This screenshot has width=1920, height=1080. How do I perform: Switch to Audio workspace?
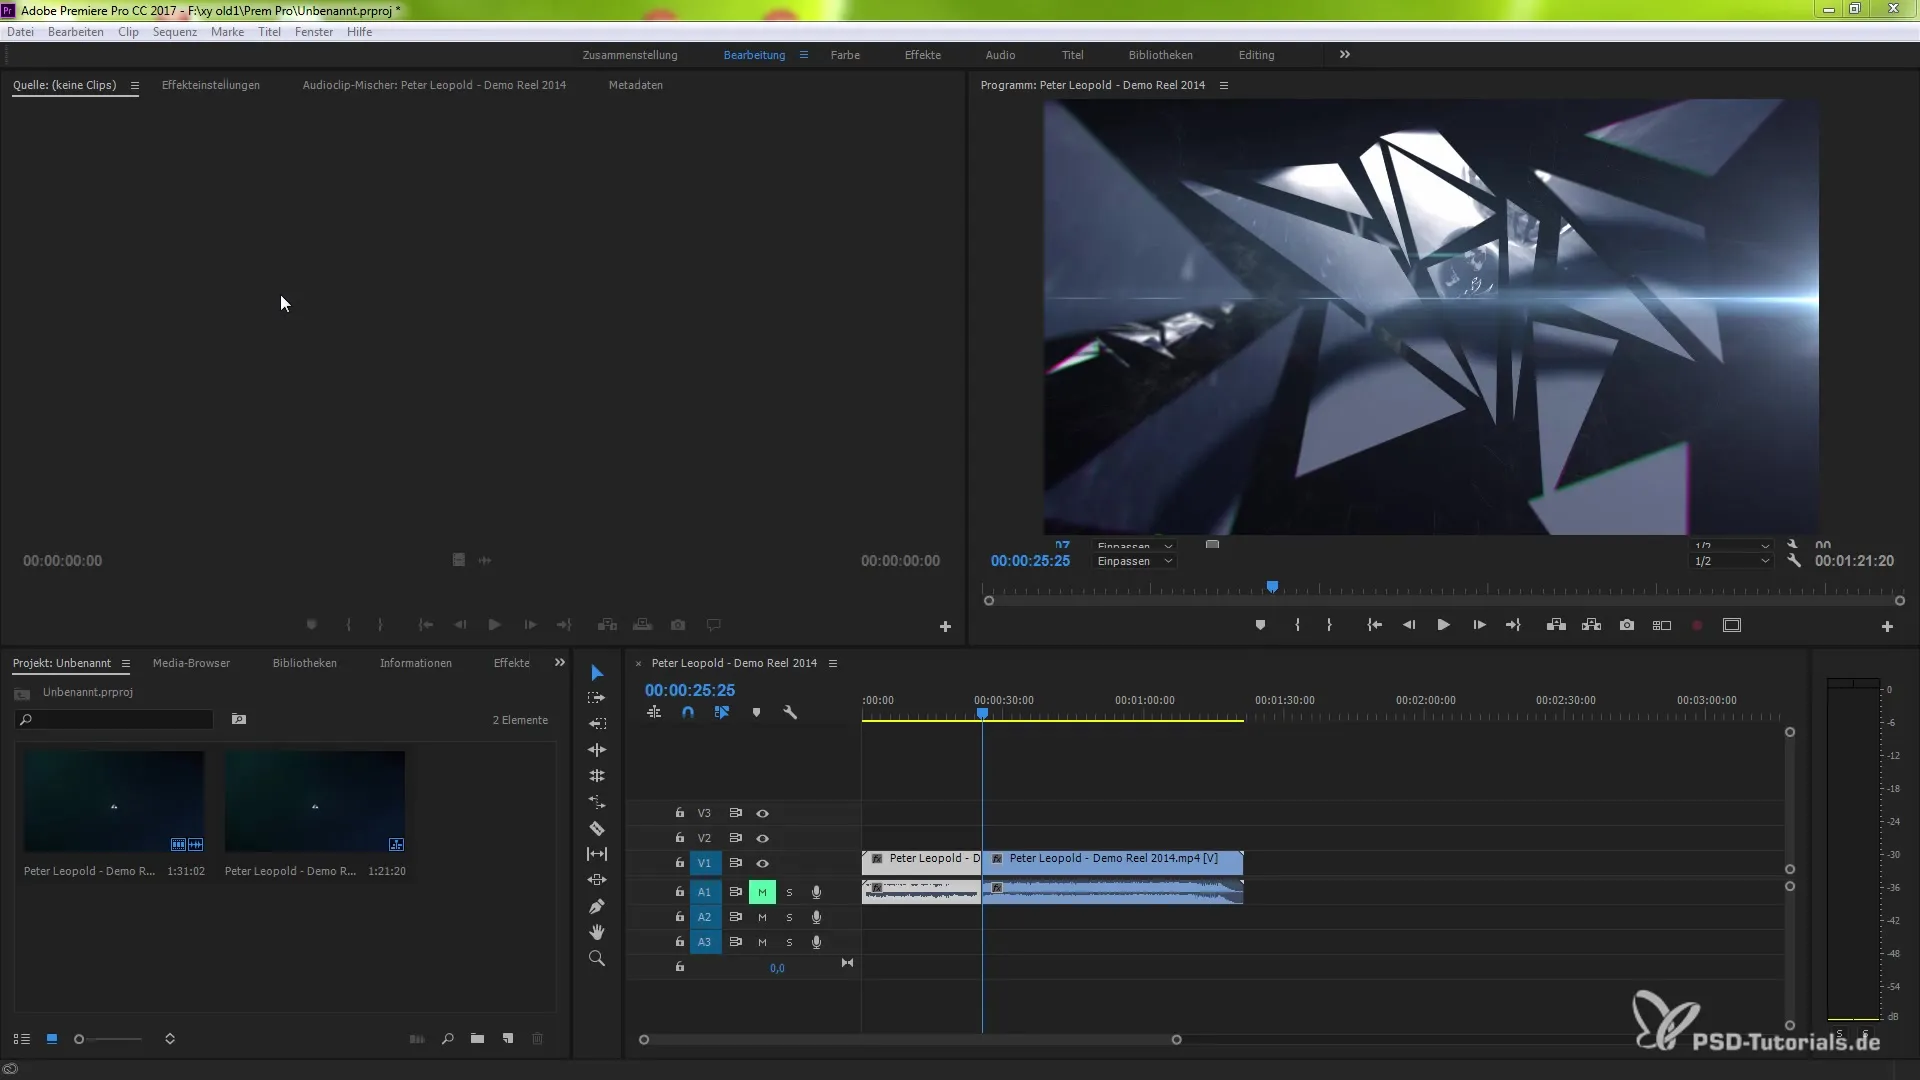pyautogui.click(x=1000, y=55)
